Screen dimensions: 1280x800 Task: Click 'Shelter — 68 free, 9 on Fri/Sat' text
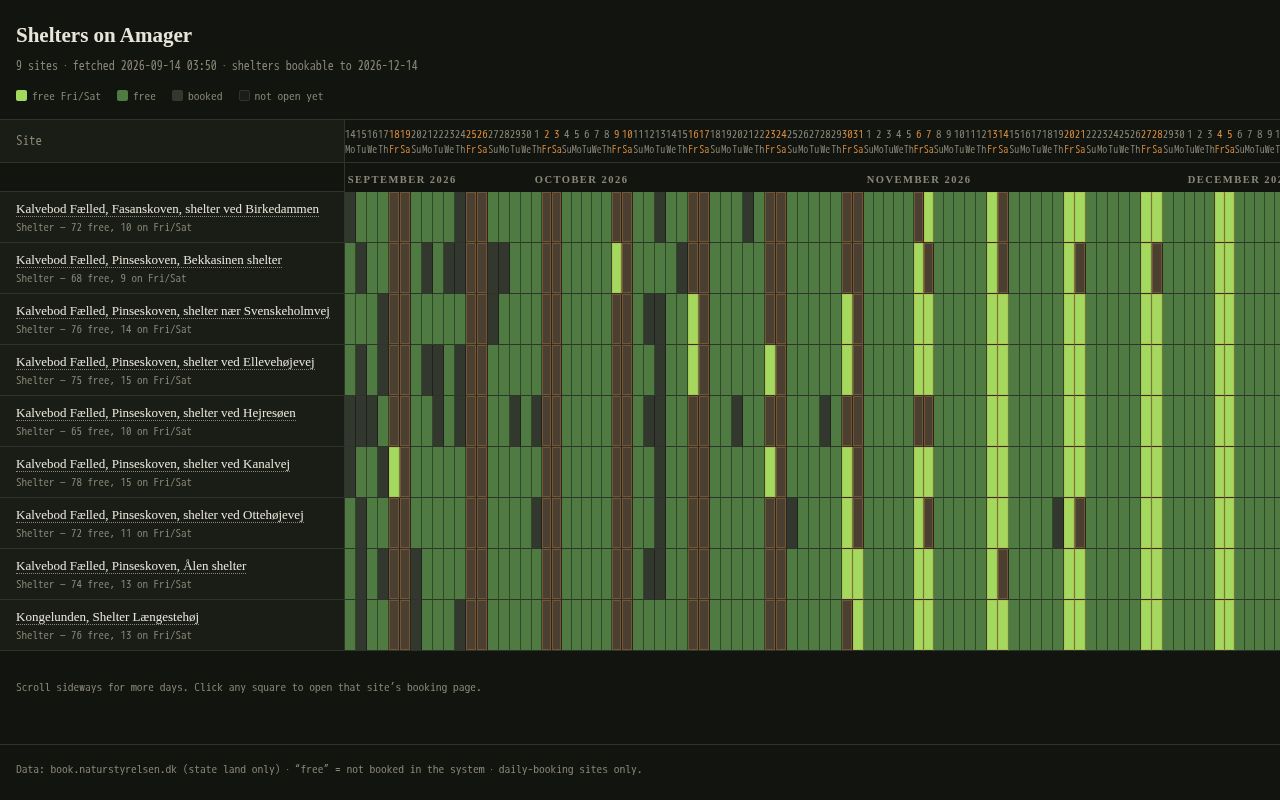pos(101,279)
